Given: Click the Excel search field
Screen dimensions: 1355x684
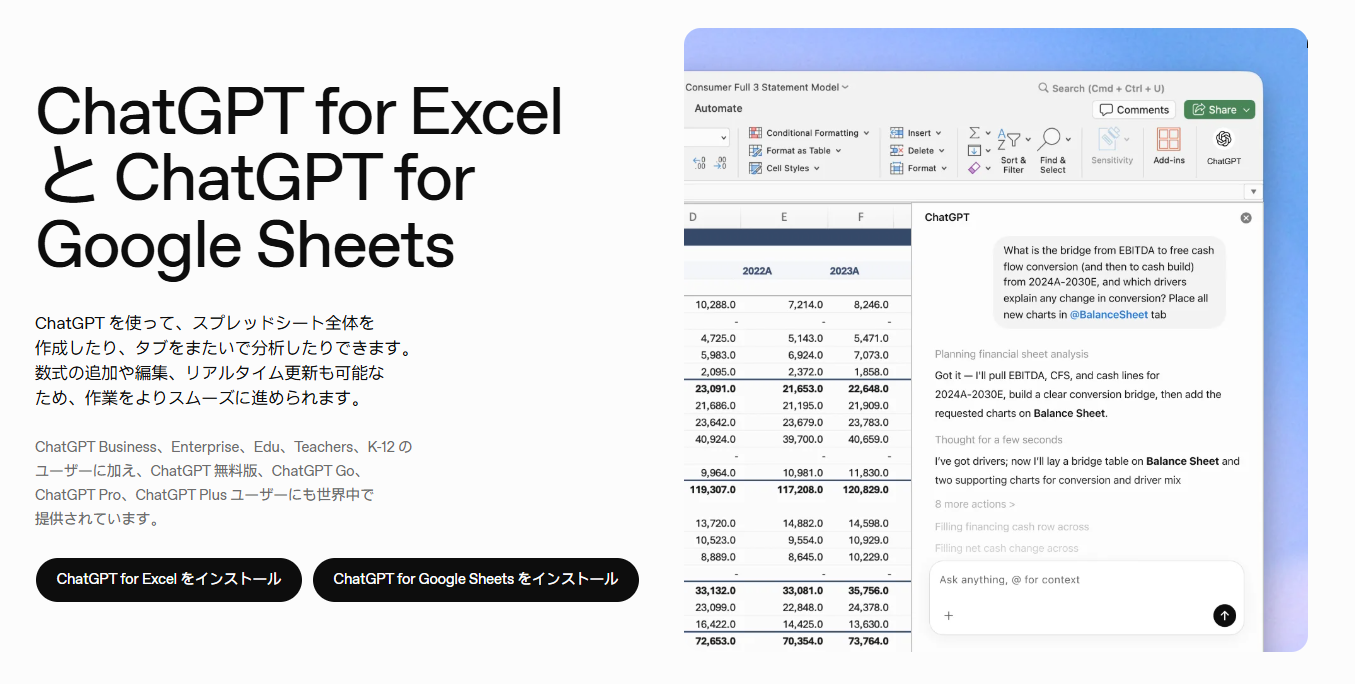Looking at the screenshot, I should click(x=1101, y=88).
